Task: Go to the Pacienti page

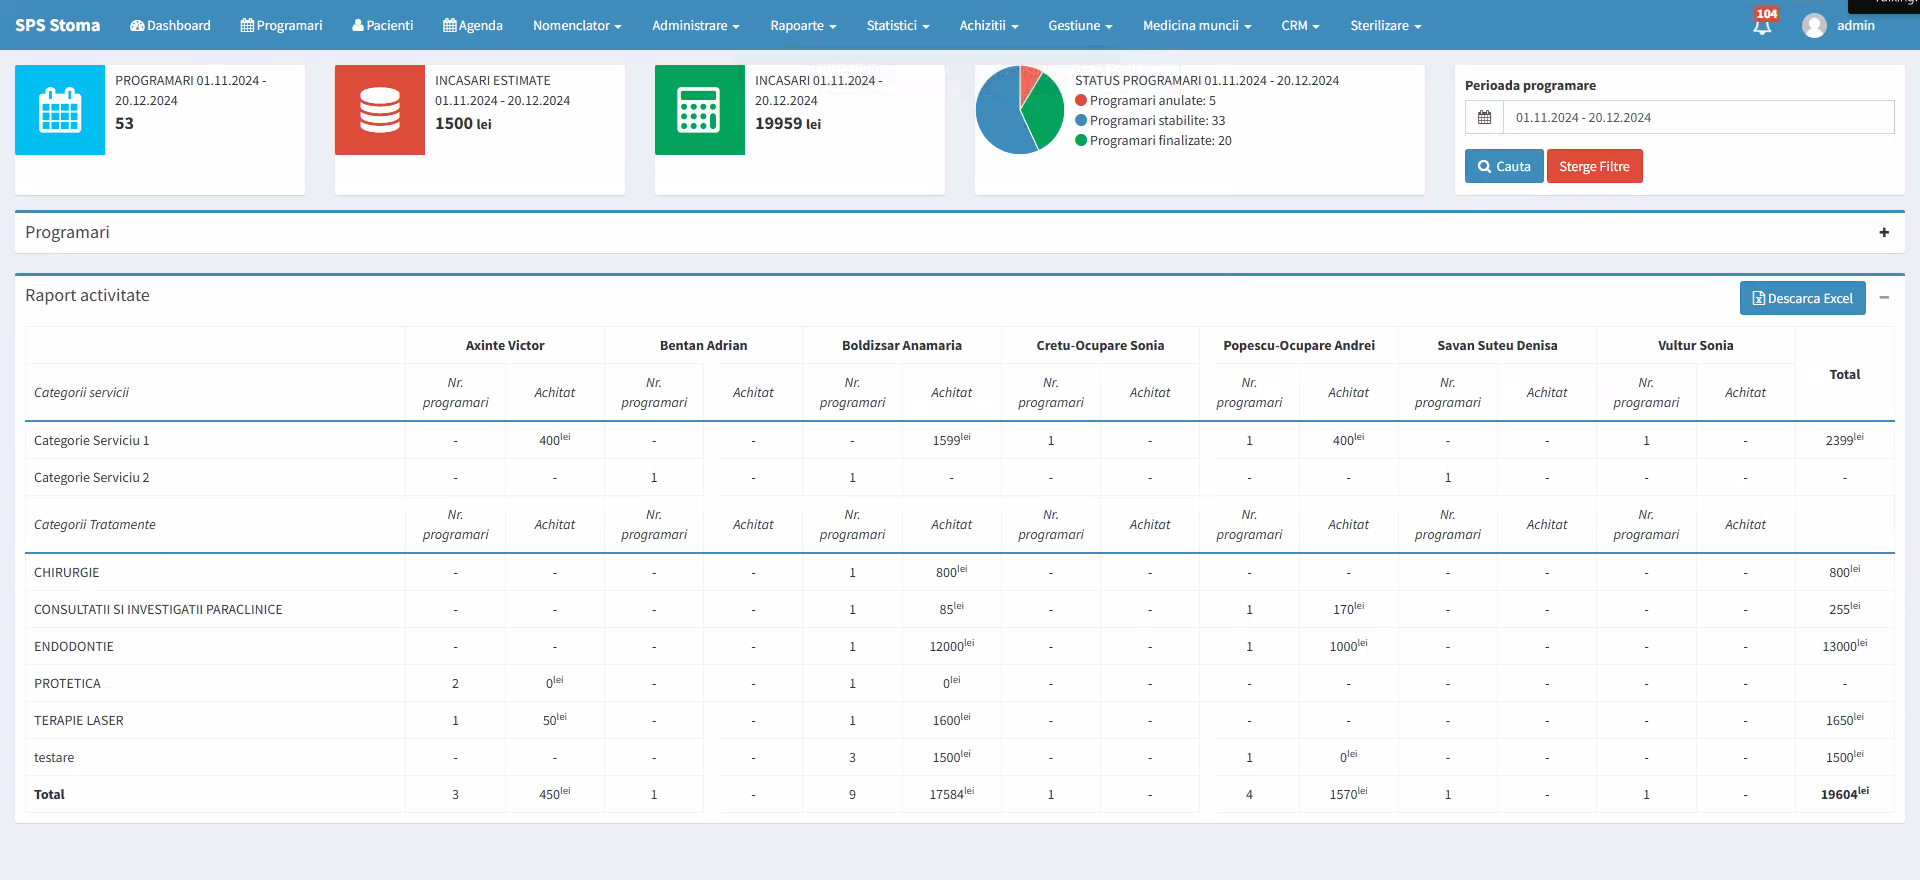Action: coord(382,25)
